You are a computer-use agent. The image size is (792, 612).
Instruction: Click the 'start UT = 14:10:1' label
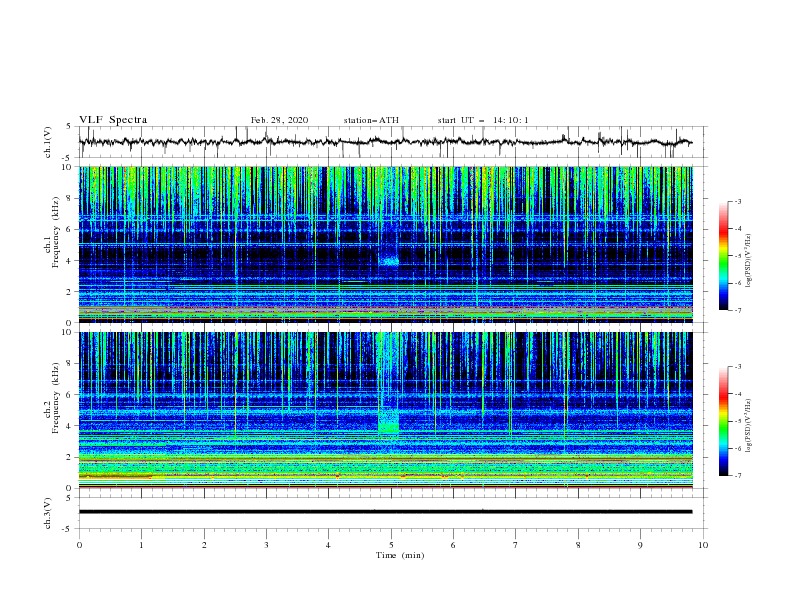coord(483,120)
